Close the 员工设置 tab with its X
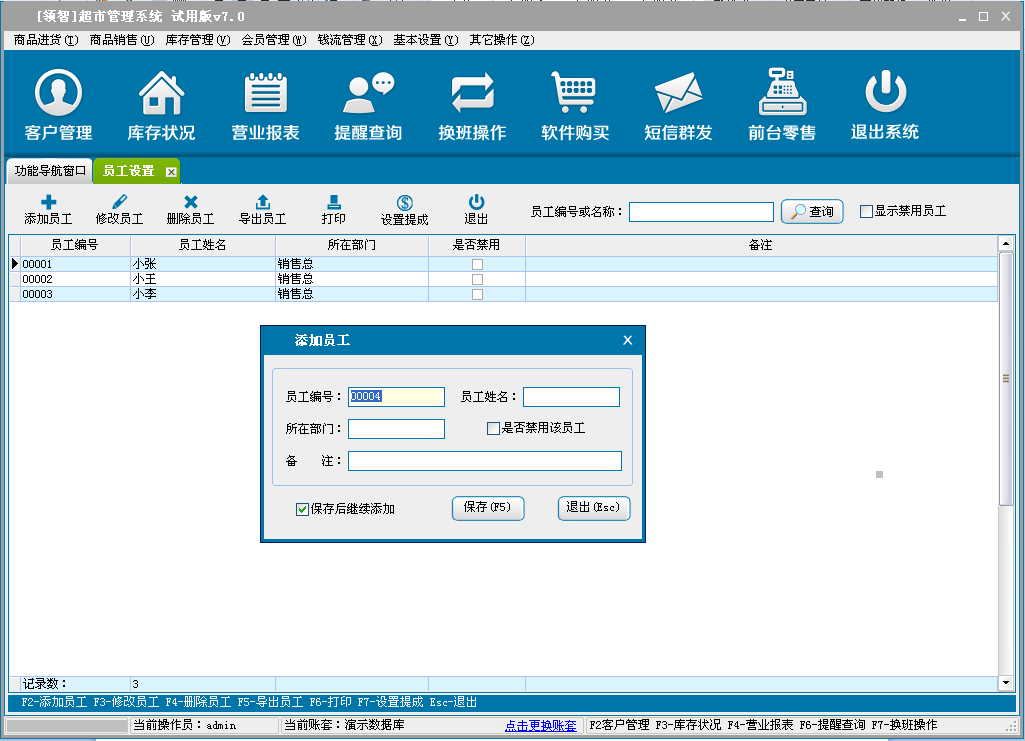The image size is (1025, 741). [171, 172]
